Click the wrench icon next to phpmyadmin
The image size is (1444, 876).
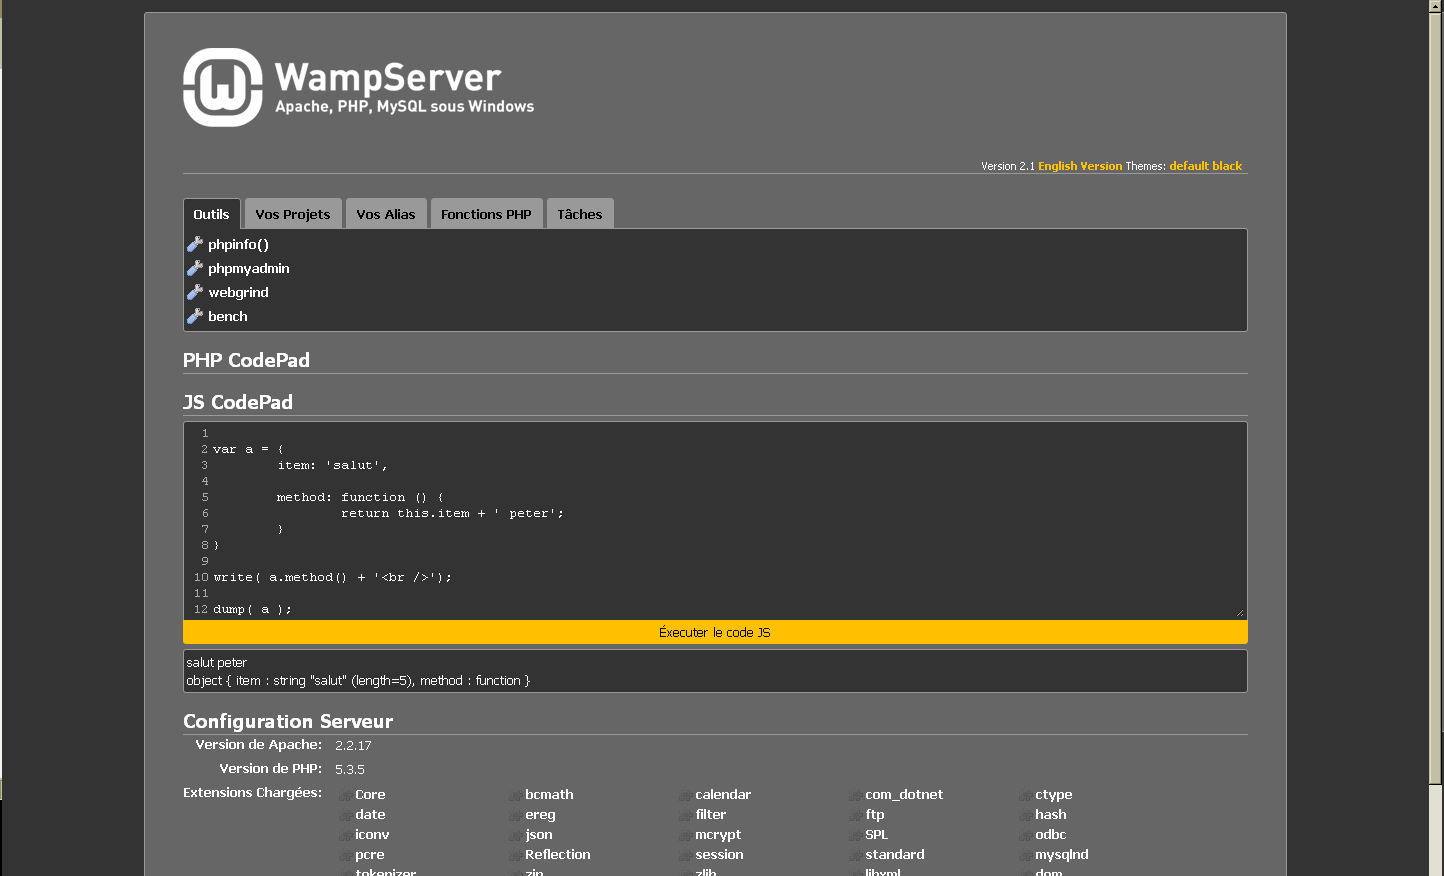[x=195, y=268]
